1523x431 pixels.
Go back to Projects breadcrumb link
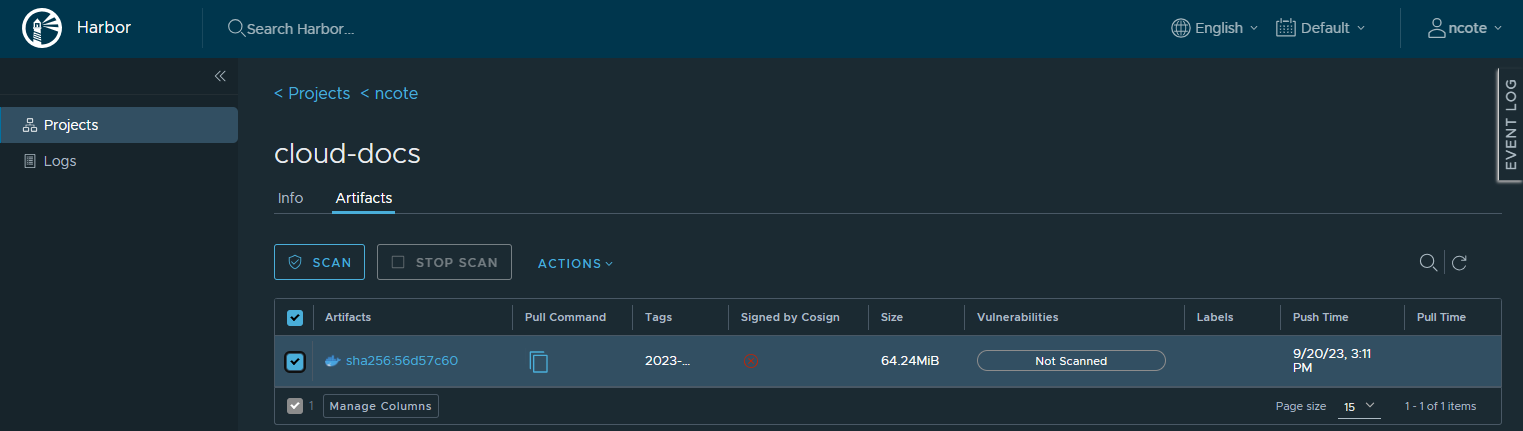[312, 93]
